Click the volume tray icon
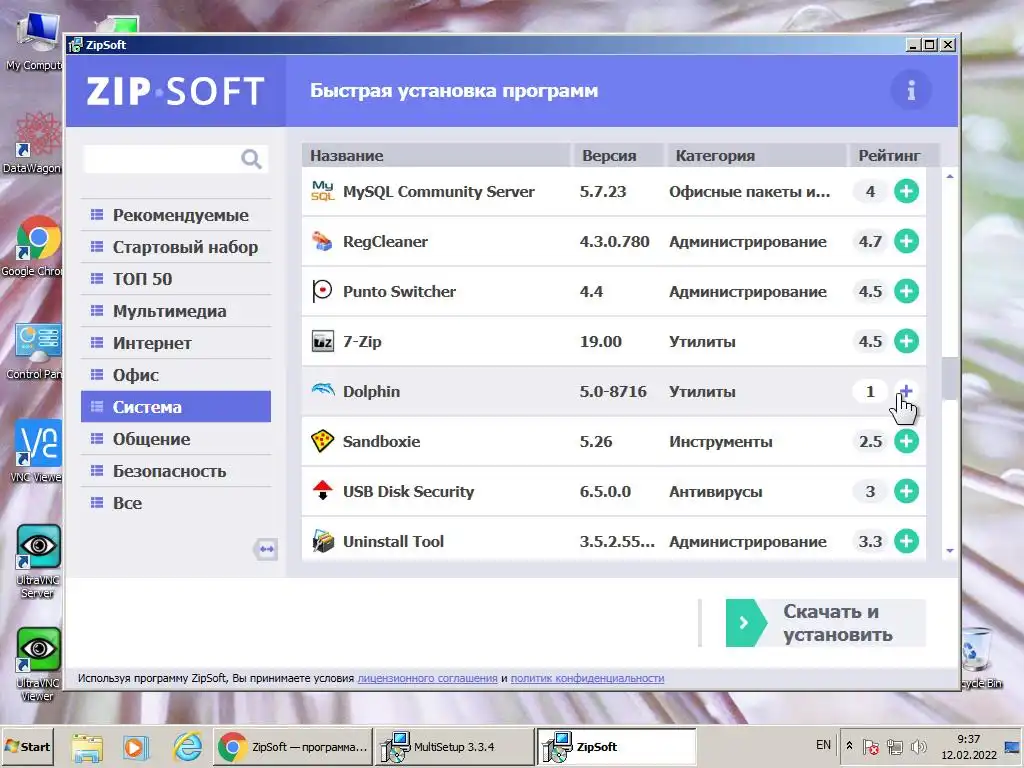 click(x=919, y=746)
